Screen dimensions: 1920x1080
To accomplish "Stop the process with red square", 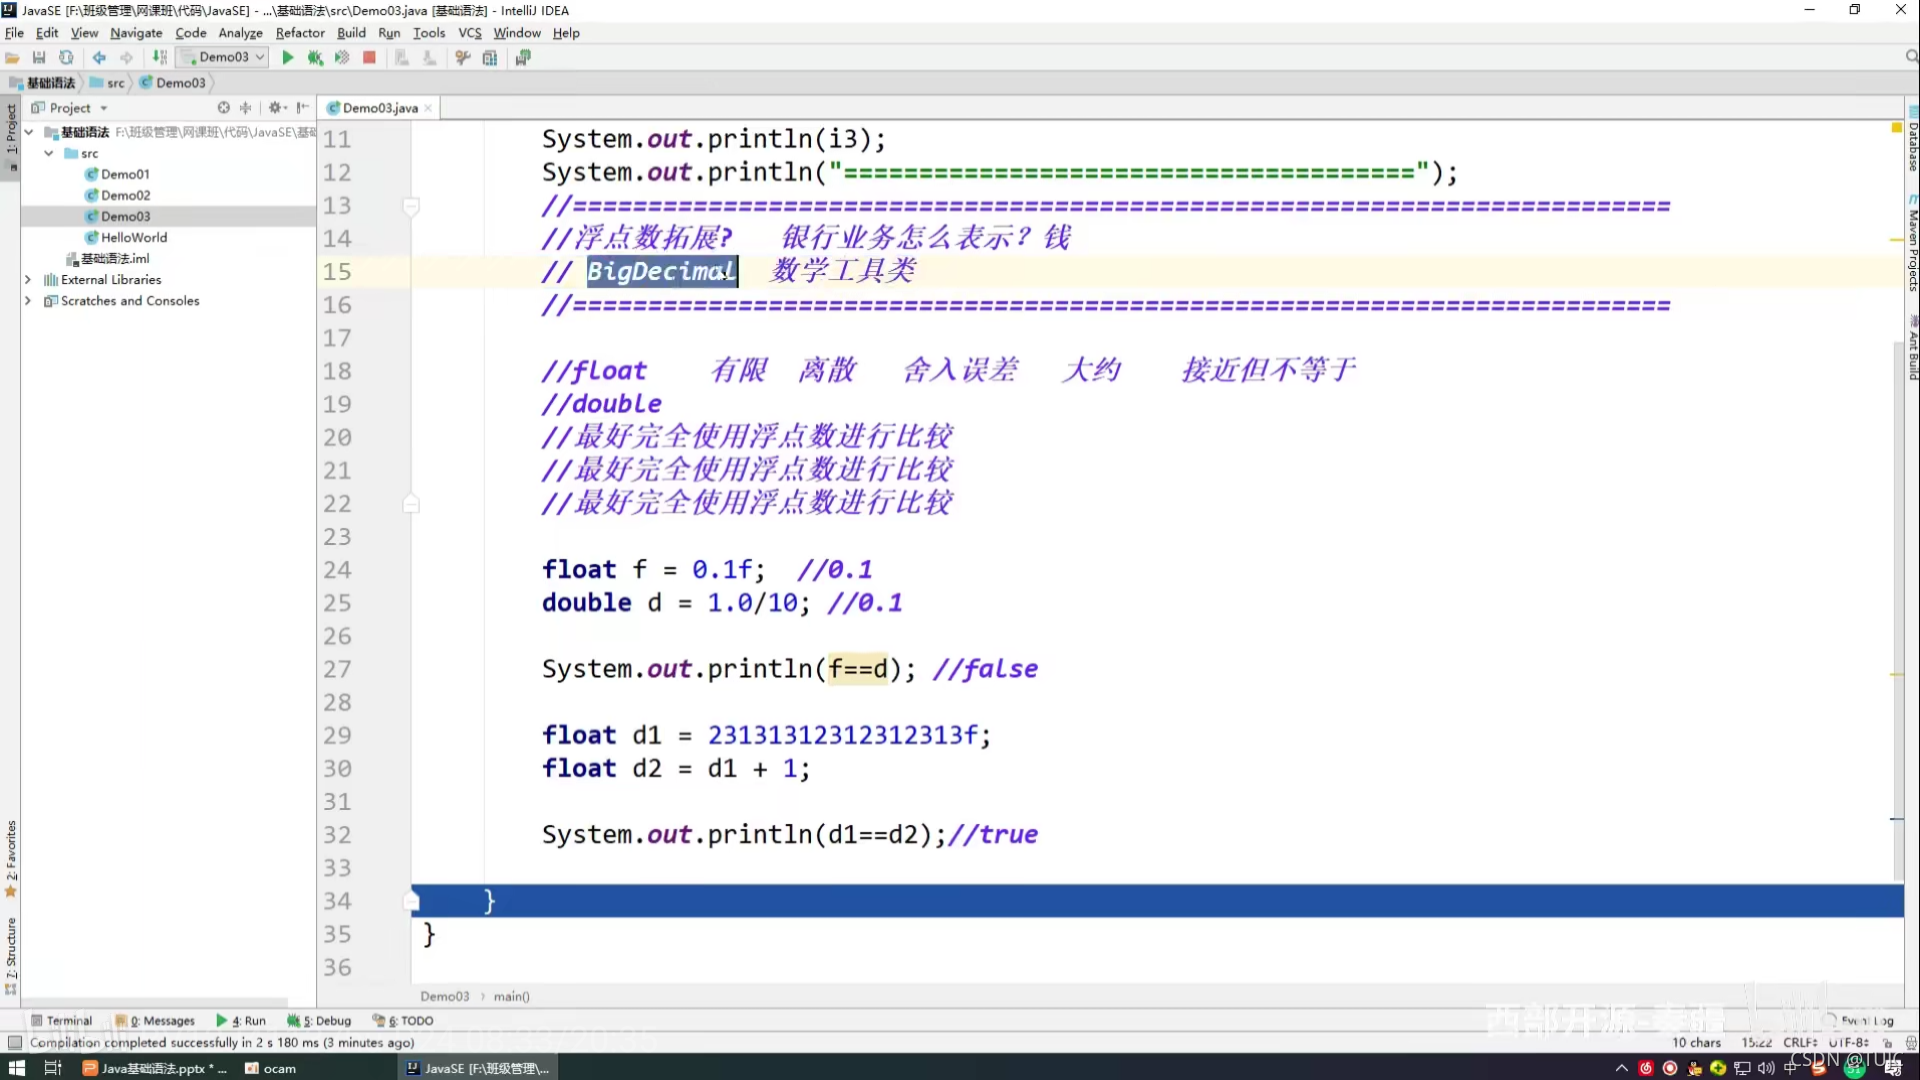I will pyautogui.click(x=369, y=58).
